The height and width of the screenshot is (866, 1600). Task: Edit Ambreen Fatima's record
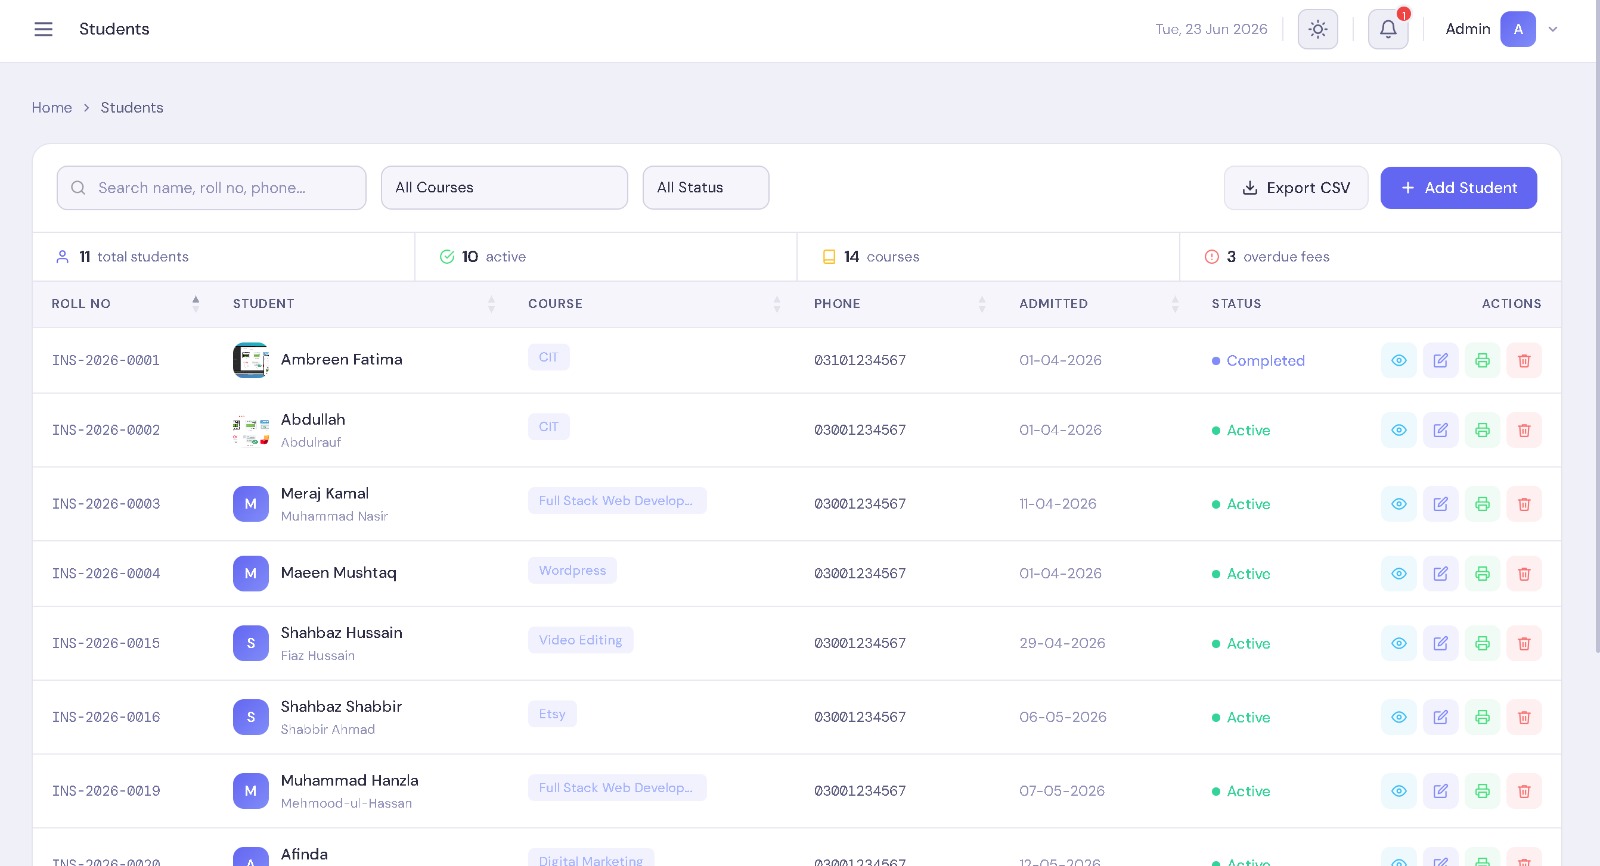tap(1441, 360)
